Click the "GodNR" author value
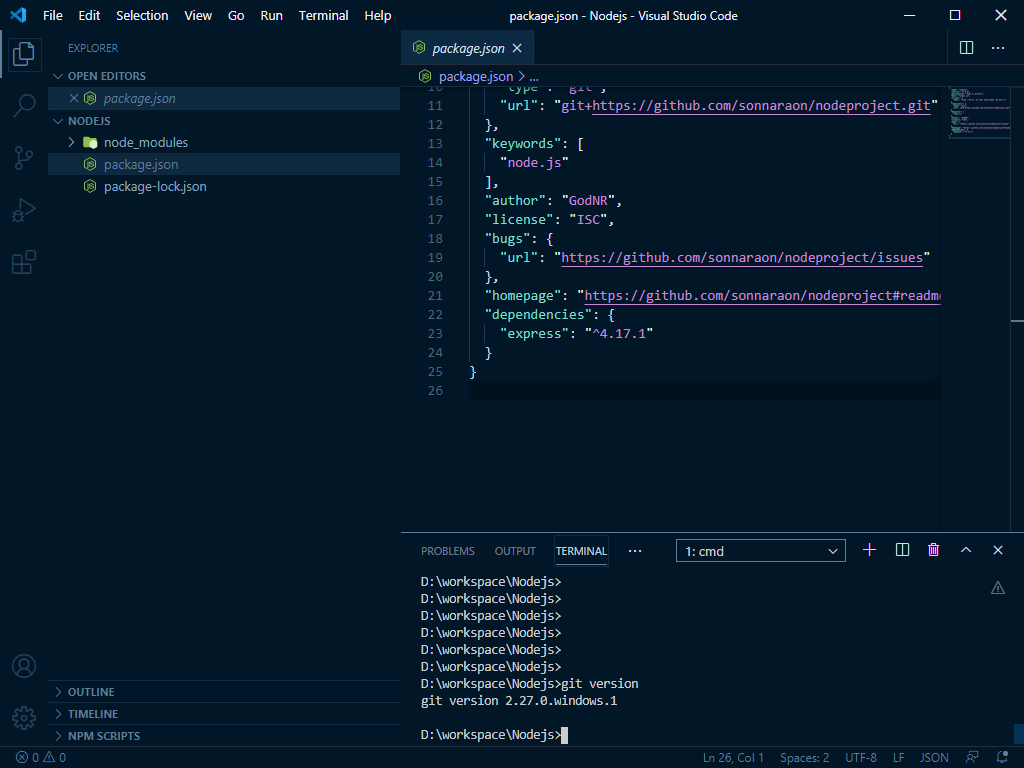The width and height of the screenshot is (1024, 768). (588, 200)
